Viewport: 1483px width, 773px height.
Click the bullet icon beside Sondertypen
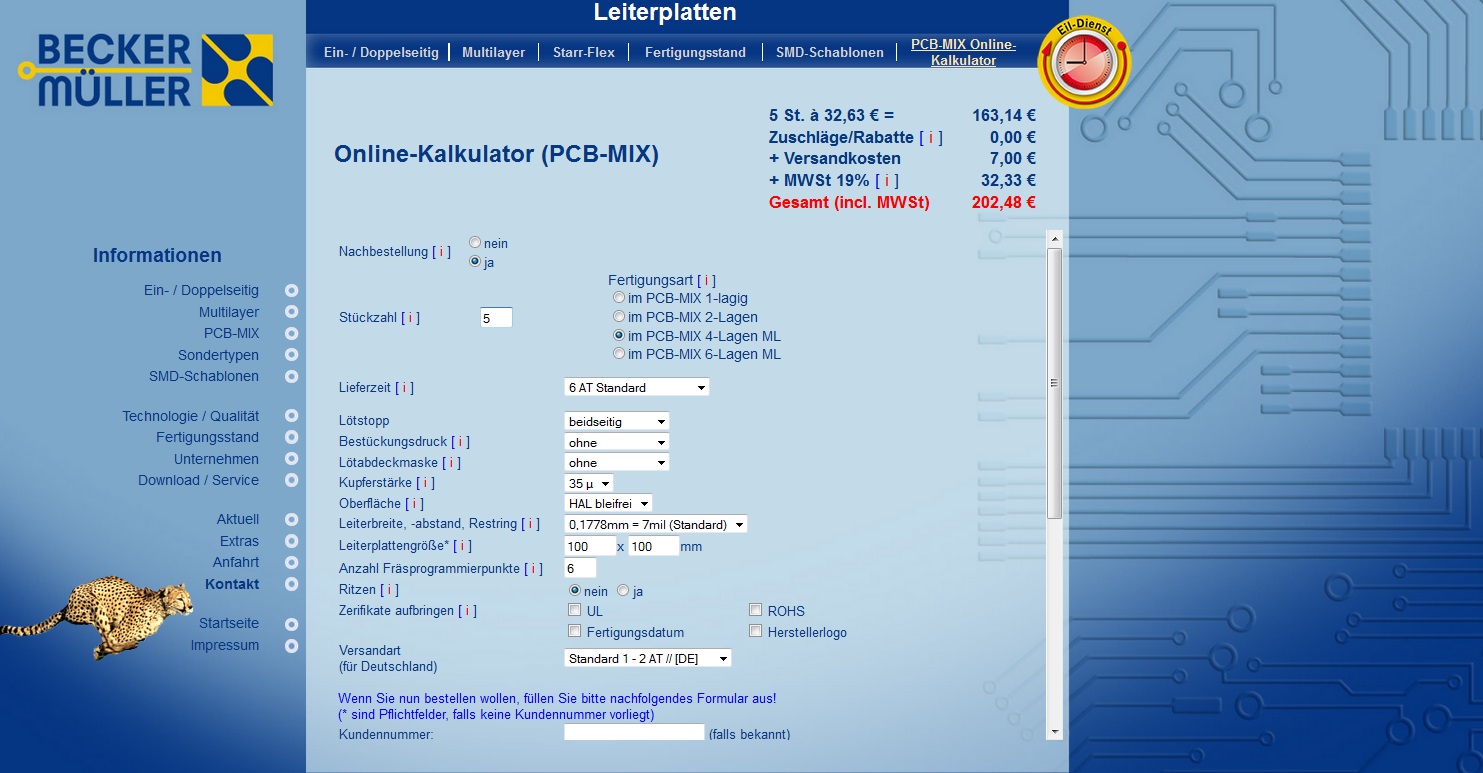coord(291,355)
